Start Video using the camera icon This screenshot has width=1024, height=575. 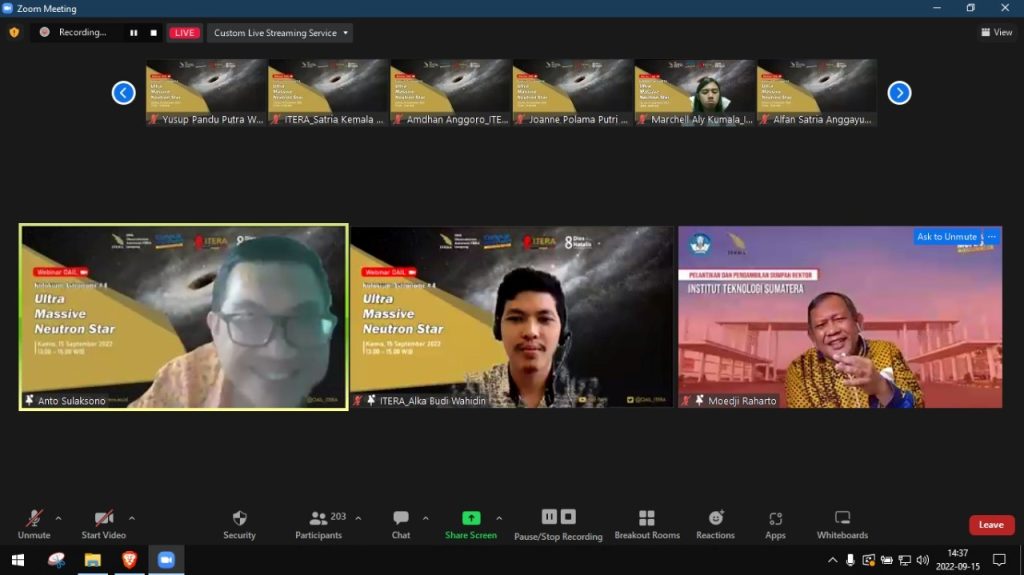click(x=103, y=525)
